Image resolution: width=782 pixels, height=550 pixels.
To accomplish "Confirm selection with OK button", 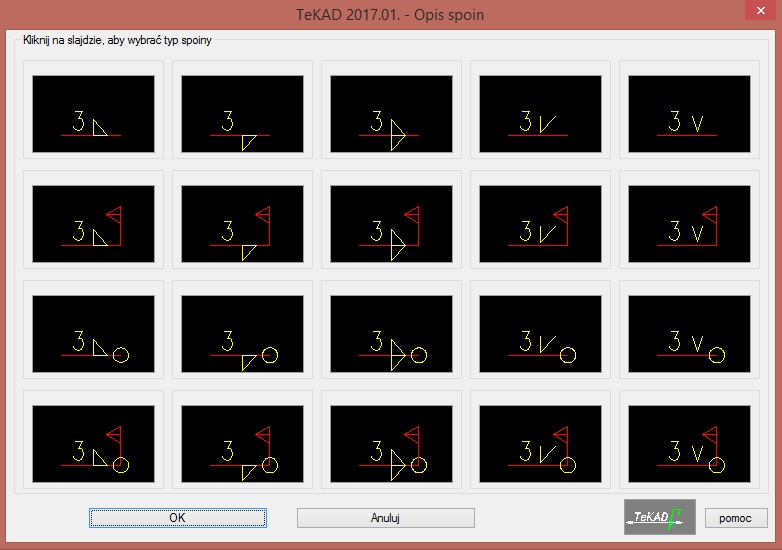I will [178, 518].
